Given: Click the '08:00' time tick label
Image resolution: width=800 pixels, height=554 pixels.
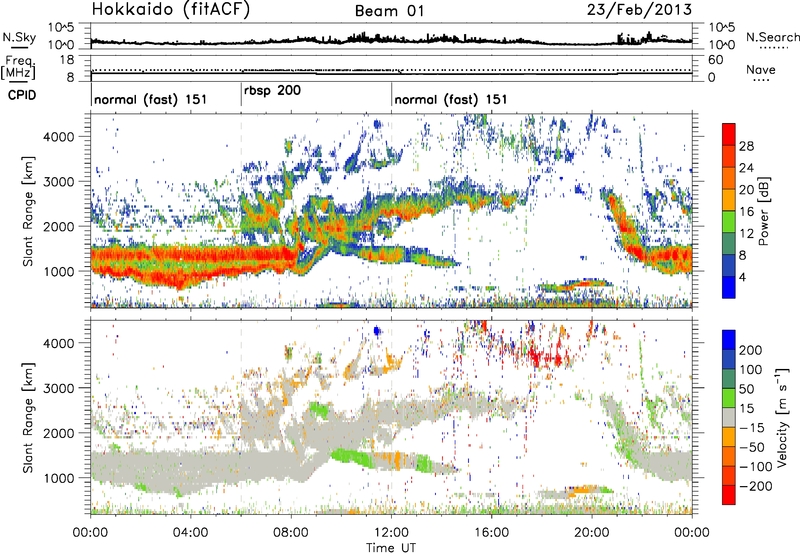Looking at the screenshot, I should click(x=291, y=533).
